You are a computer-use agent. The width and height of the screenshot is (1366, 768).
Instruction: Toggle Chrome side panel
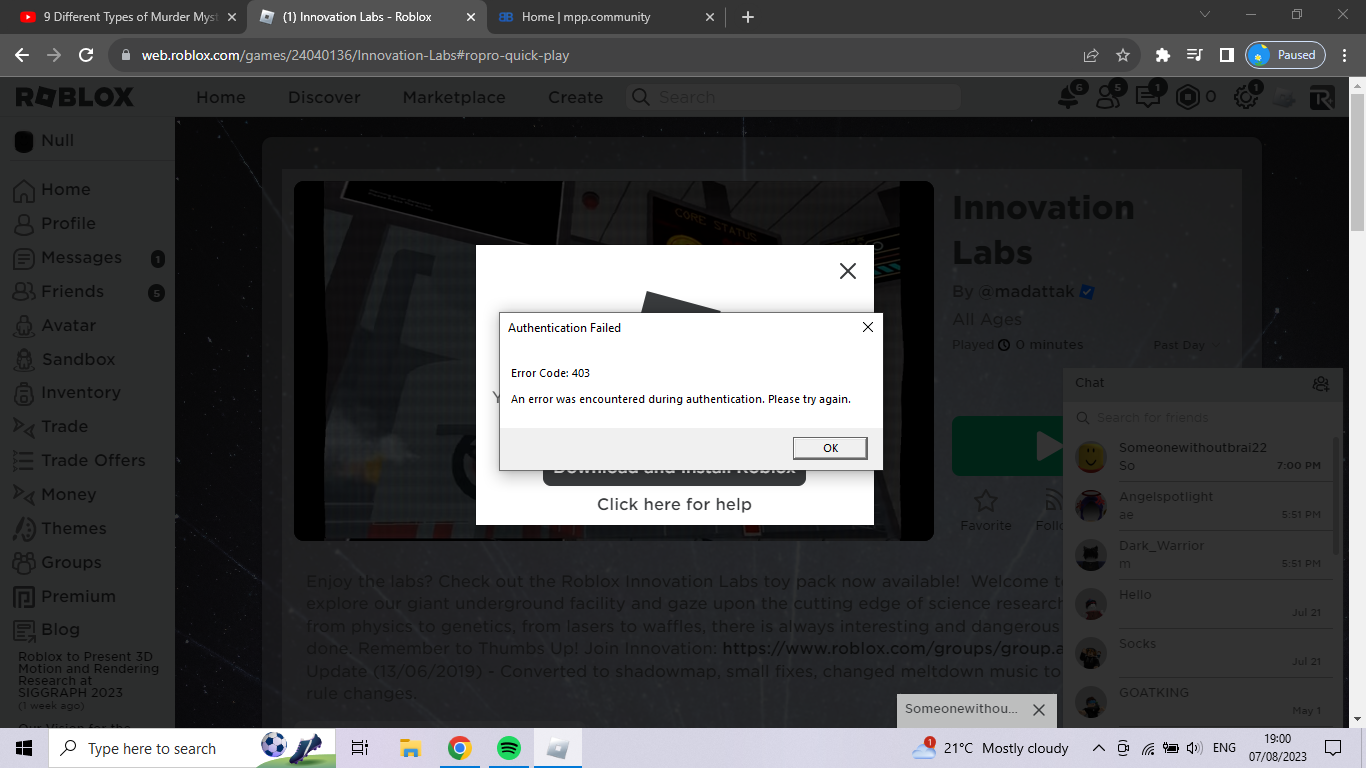1226,55
